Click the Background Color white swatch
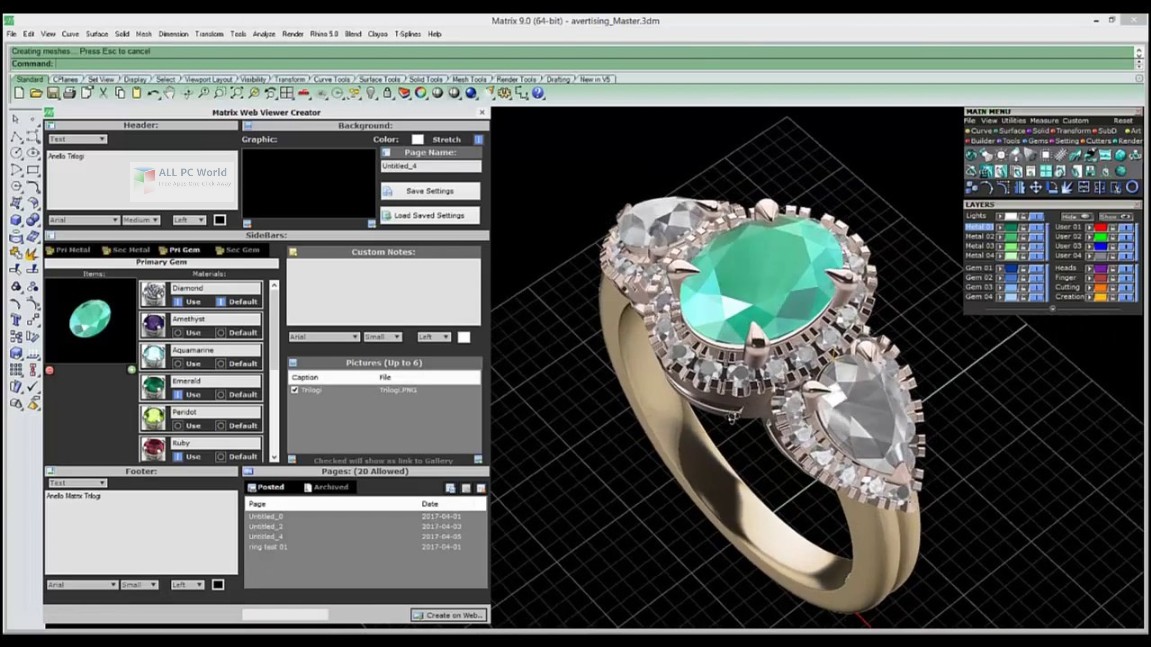Image resolution: width=1151 pixels, height=647 pixels. point(418,140)
